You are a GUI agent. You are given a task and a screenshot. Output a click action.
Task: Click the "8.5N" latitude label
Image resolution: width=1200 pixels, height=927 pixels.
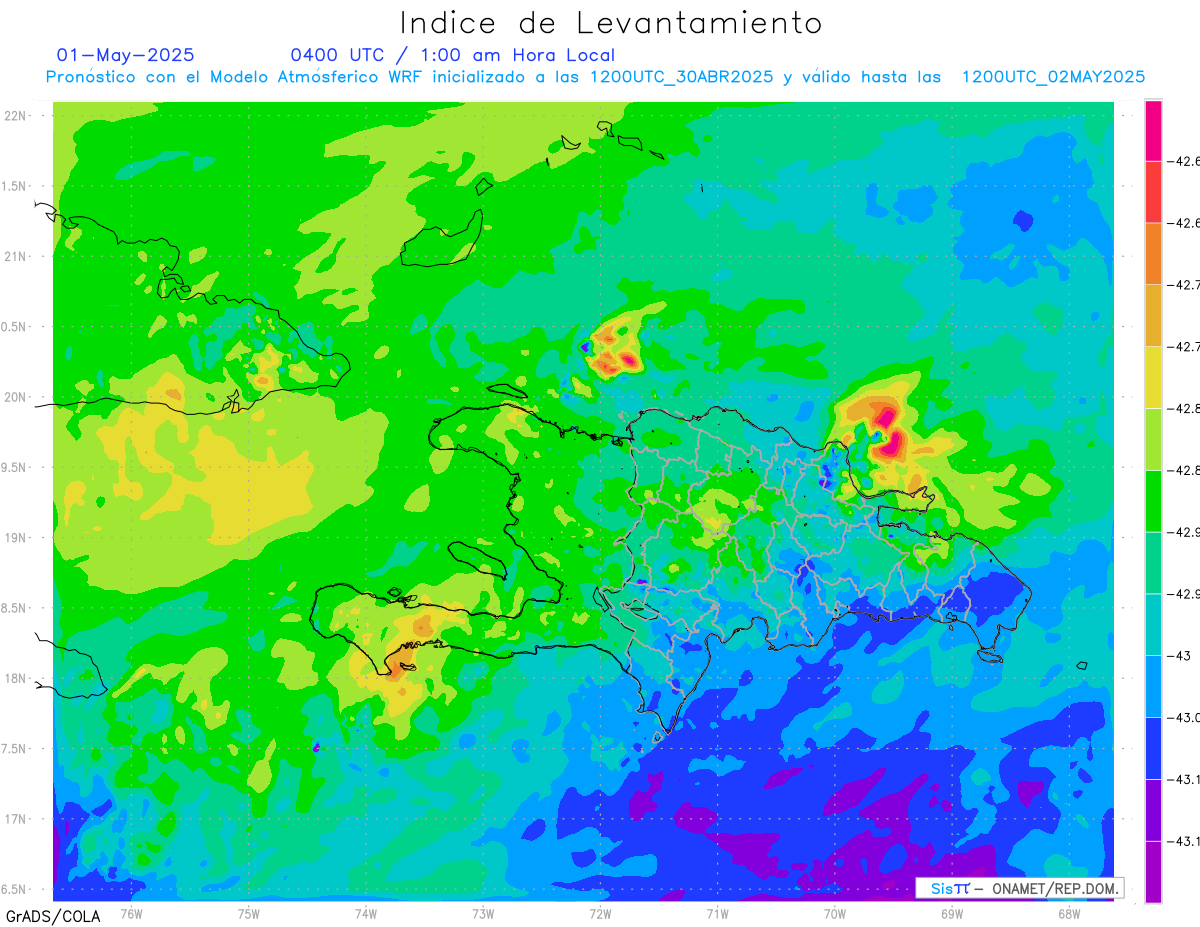pos(15,608)
